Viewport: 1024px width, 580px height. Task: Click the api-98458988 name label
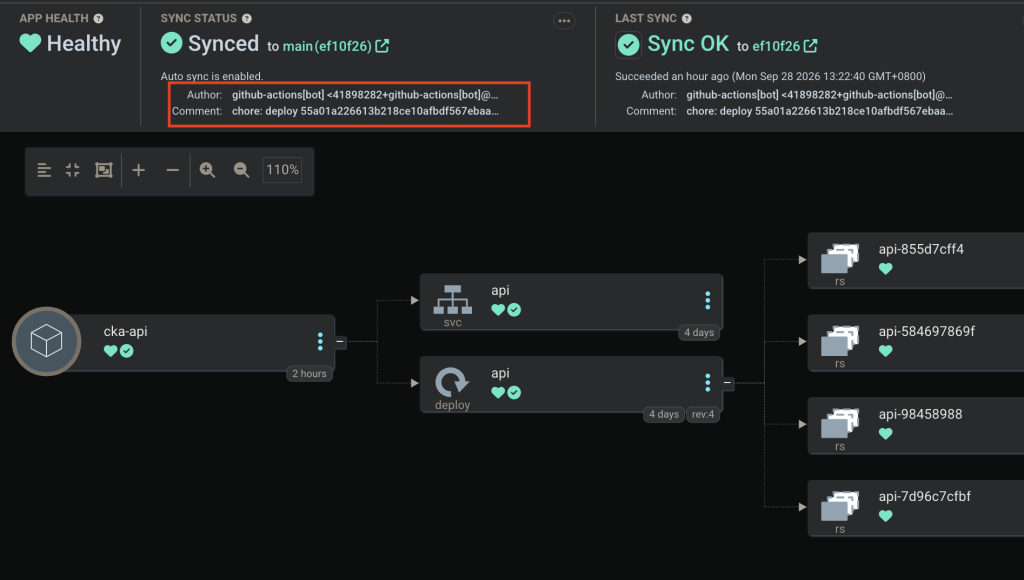[x=920, y=414]
